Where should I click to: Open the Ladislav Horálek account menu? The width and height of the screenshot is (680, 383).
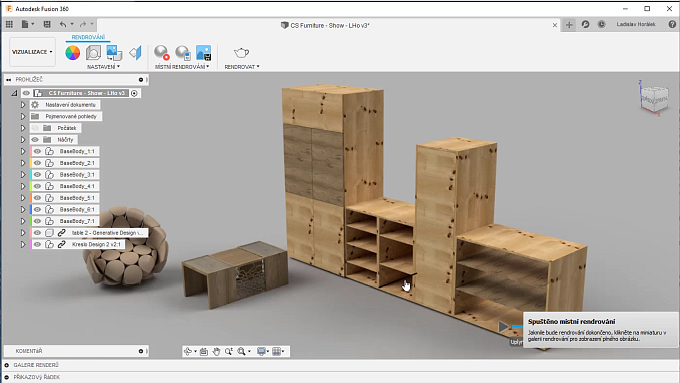[x=636, y=24]
